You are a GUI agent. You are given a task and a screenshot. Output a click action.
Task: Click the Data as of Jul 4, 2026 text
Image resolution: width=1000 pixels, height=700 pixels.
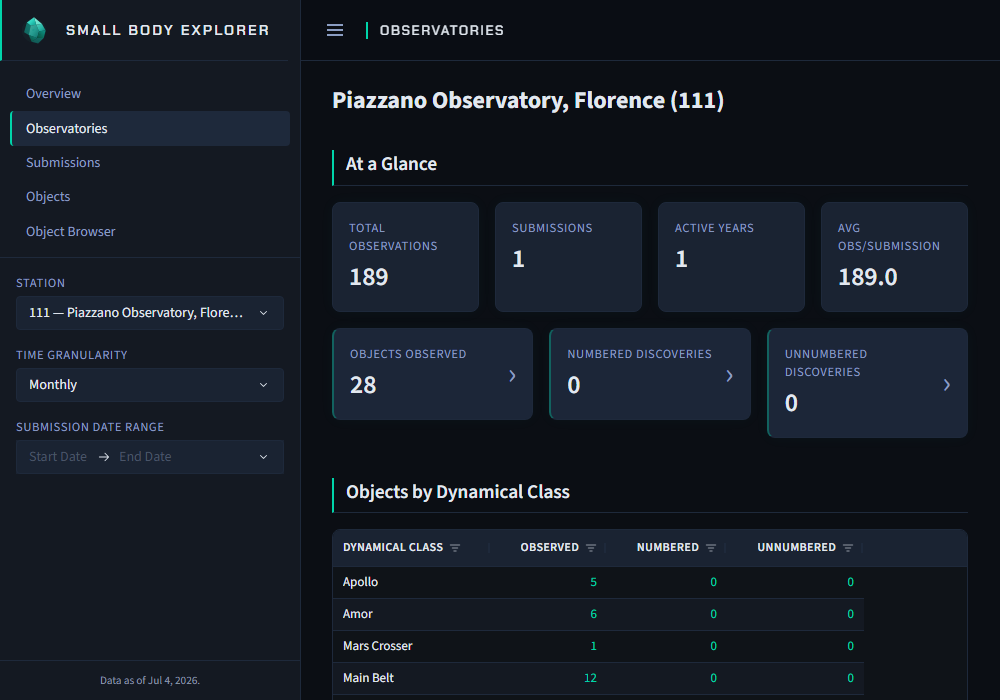[x=150, y=680]
